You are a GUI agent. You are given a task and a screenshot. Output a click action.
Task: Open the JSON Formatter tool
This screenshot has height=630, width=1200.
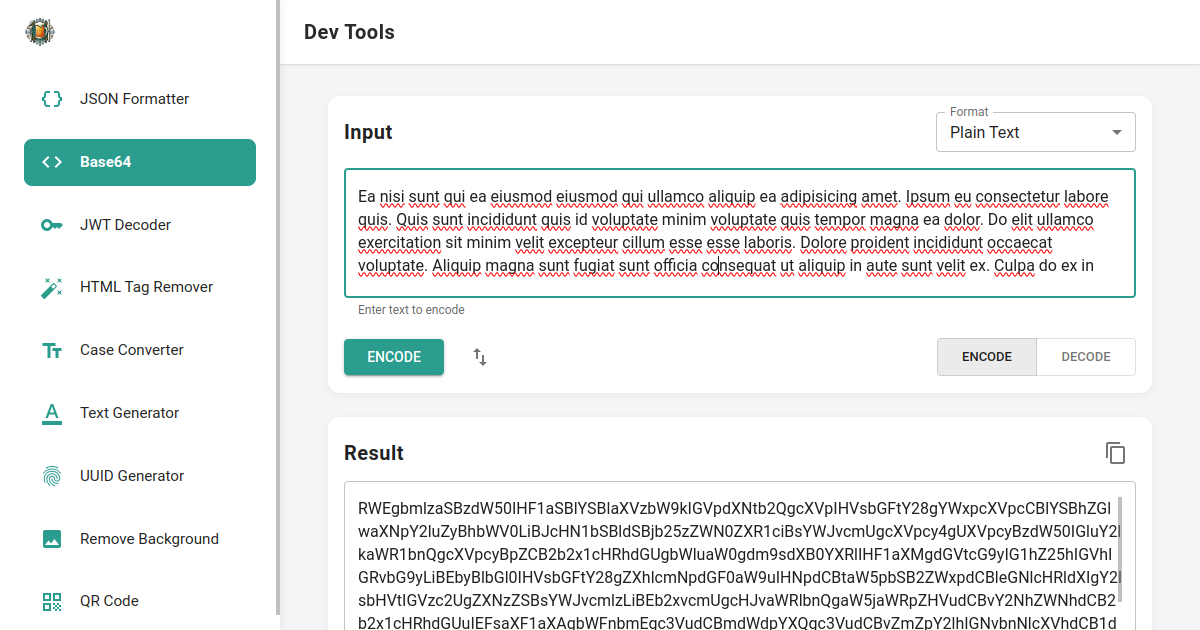pyautogui.click(x=134, y=99)
